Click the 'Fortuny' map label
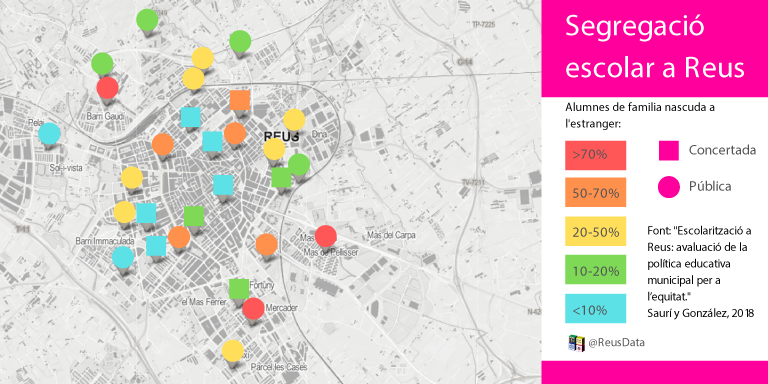The image size is (768, 384). [x=261, y=285]
